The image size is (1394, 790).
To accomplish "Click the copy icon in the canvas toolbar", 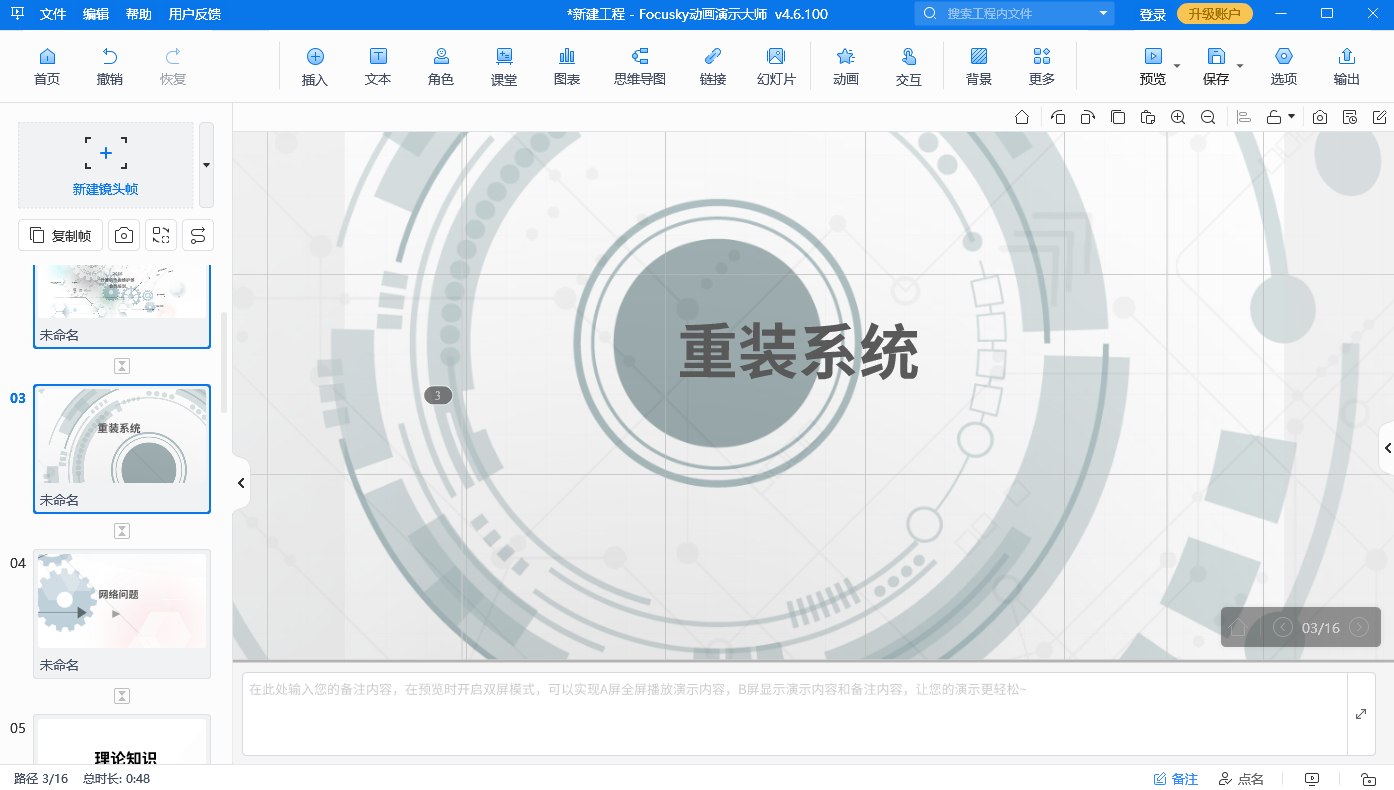I will 1118,117.
